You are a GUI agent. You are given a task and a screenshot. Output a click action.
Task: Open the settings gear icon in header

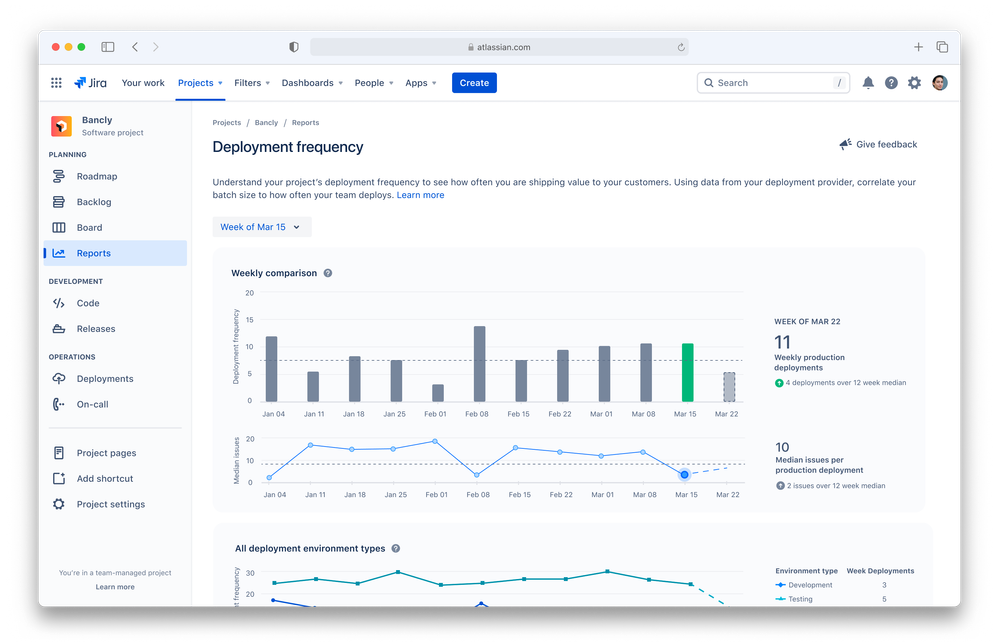coord(914,83)
